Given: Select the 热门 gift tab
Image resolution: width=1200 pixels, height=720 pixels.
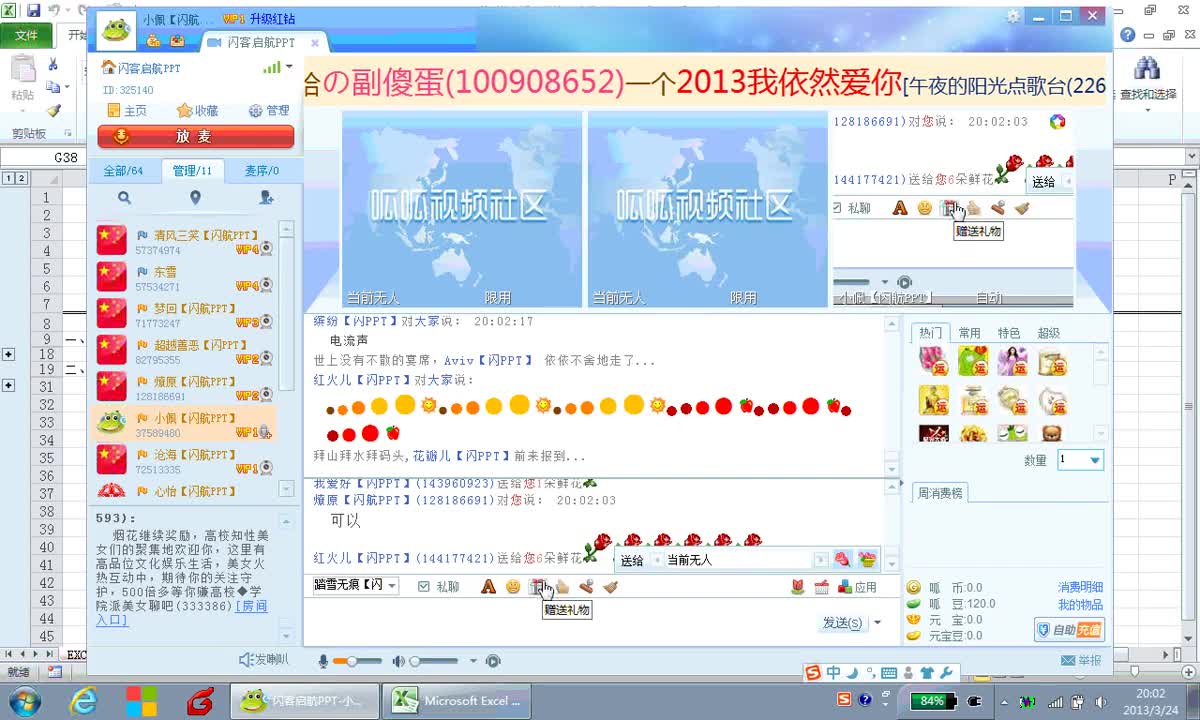Looking at the screenshot, I should [930, 333].
